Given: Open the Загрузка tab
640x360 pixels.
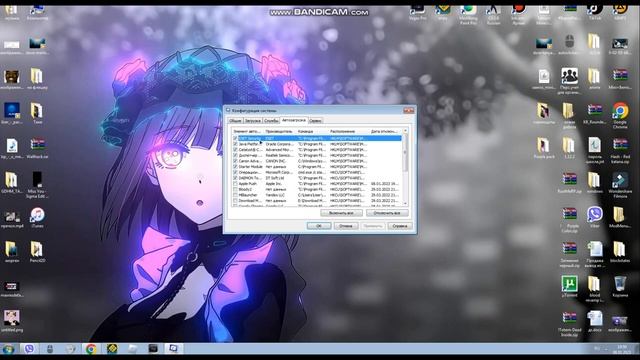Looking at the screenshot, I should tap(253, 121).
